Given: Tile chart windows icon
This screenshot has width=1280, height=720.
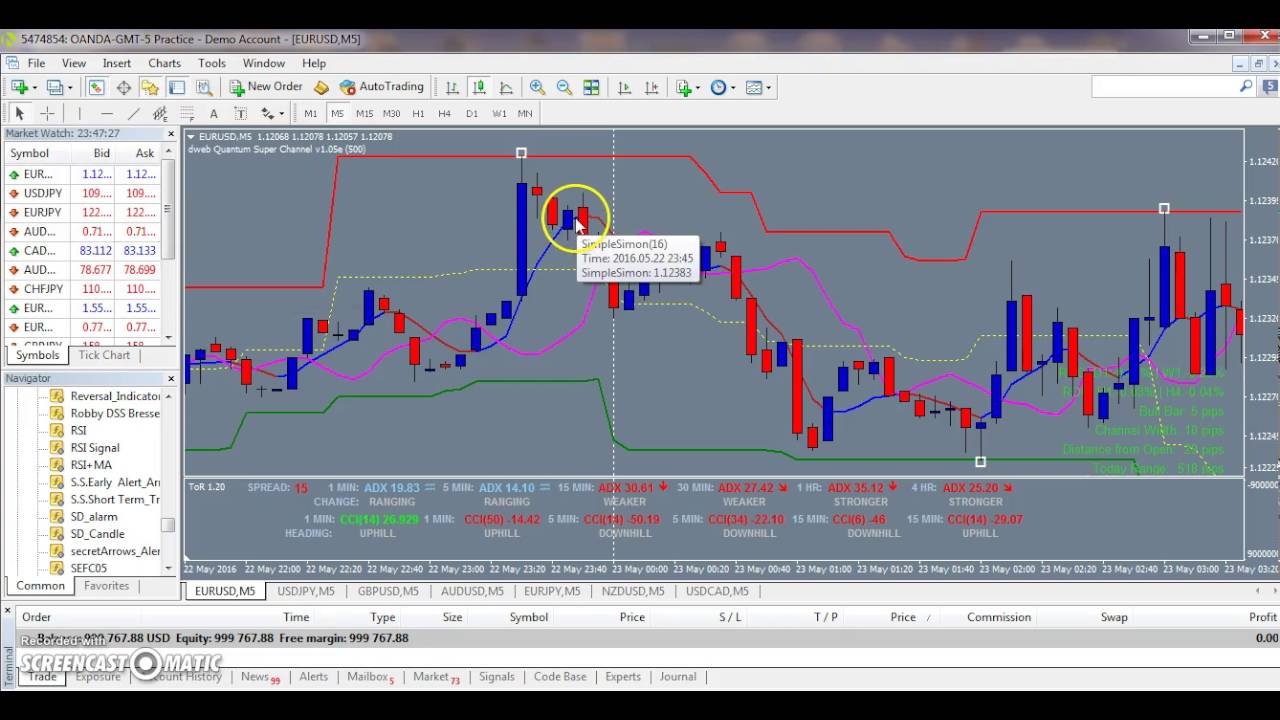Looking at the screenshot, I should click(x=591, y=87).
